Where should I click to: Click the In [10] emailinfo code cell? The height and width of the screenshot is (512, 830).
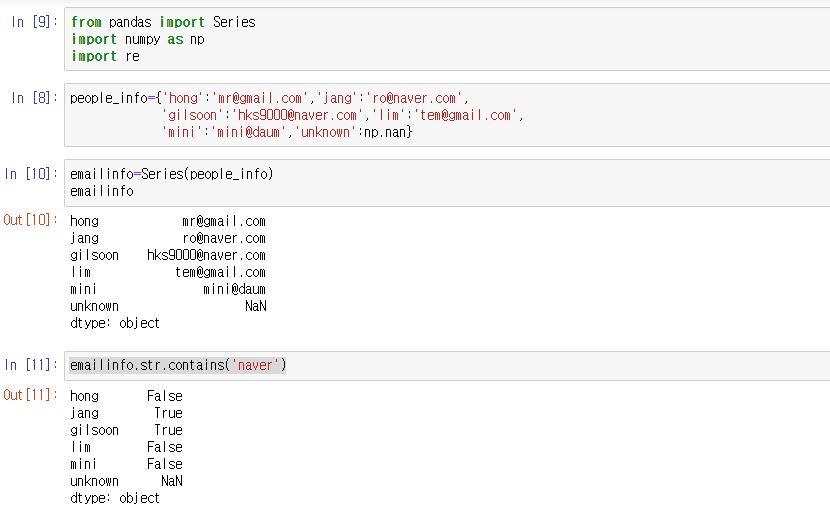[447, 183]
